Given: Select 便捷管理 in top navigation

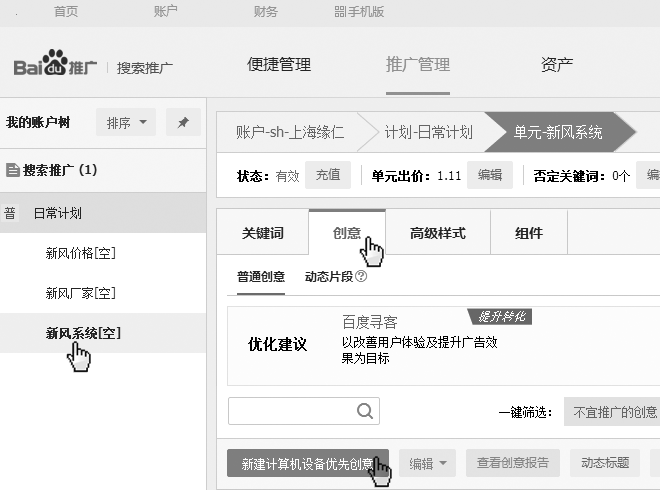Looking at the screenshot, I should pos(279,65).
